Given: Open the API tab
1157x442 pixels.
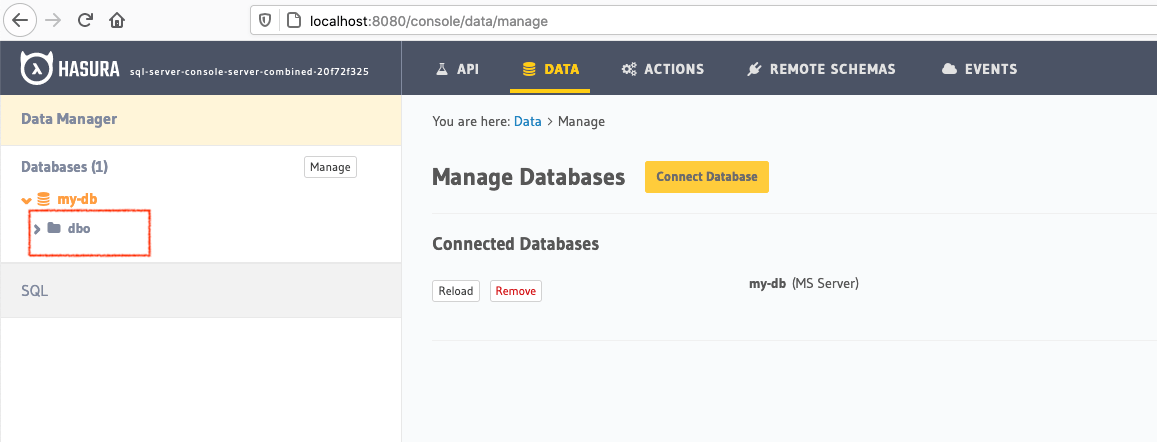Looking at the screenshot, I should [x=457, y=69].
